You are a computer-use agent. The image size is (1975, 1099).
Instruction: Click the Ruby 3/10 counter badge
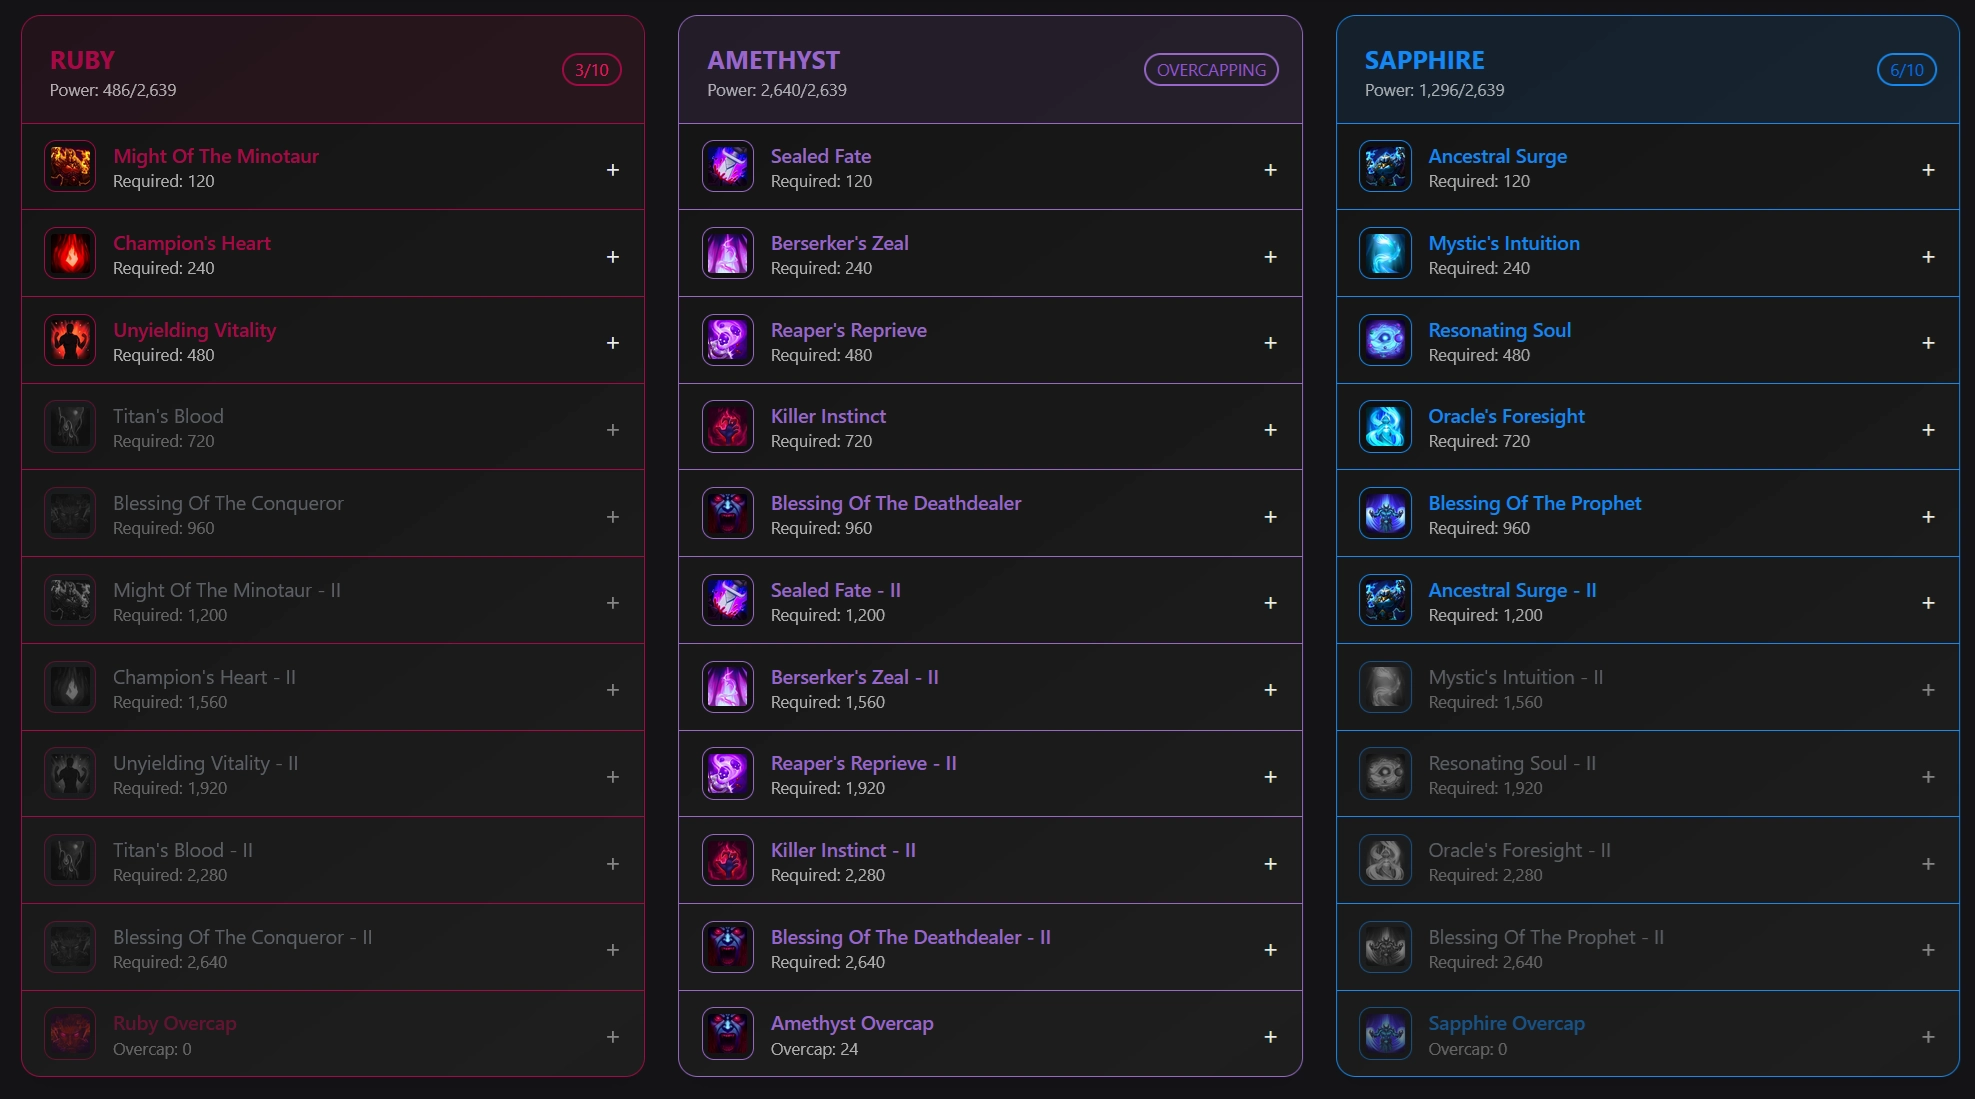tap(592, 70)
